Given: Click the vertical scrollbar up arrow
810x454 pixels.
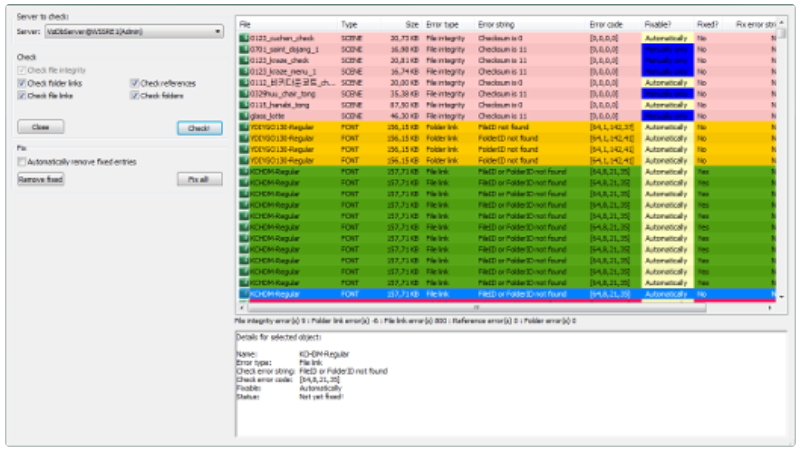Looking at the screenshot, I should click(781, 22).
